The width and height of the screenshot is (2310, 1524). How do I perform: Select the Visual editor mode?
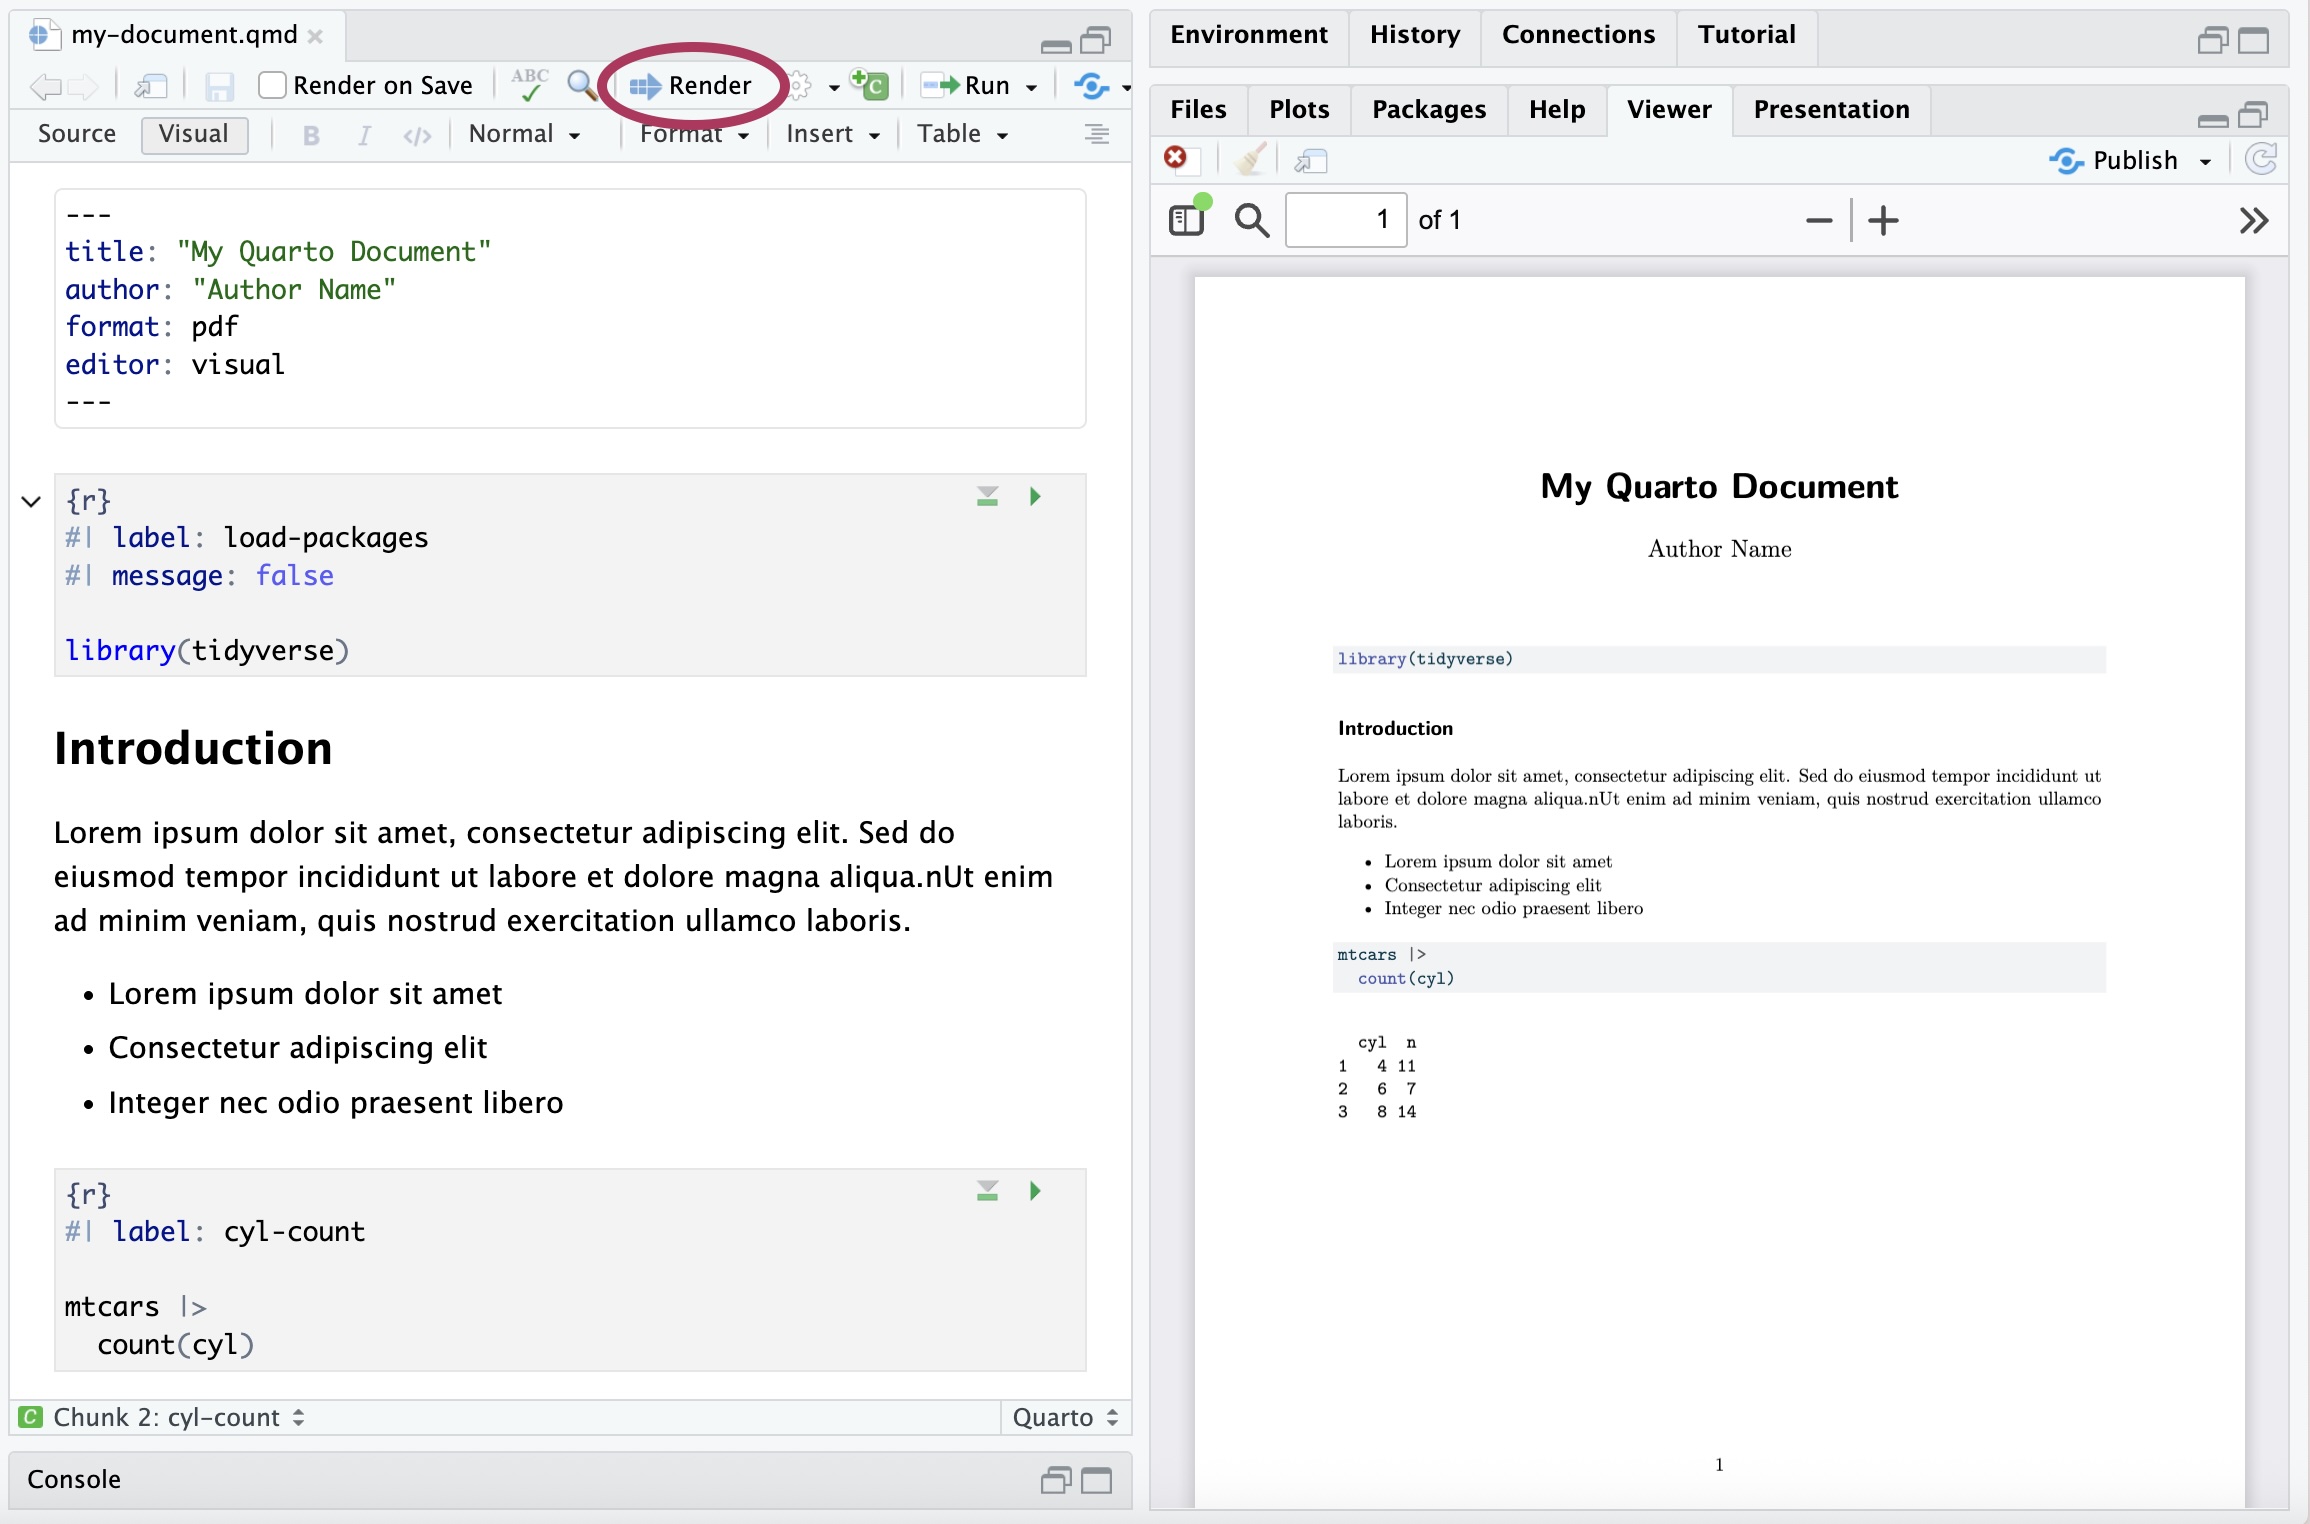point(194,134)
